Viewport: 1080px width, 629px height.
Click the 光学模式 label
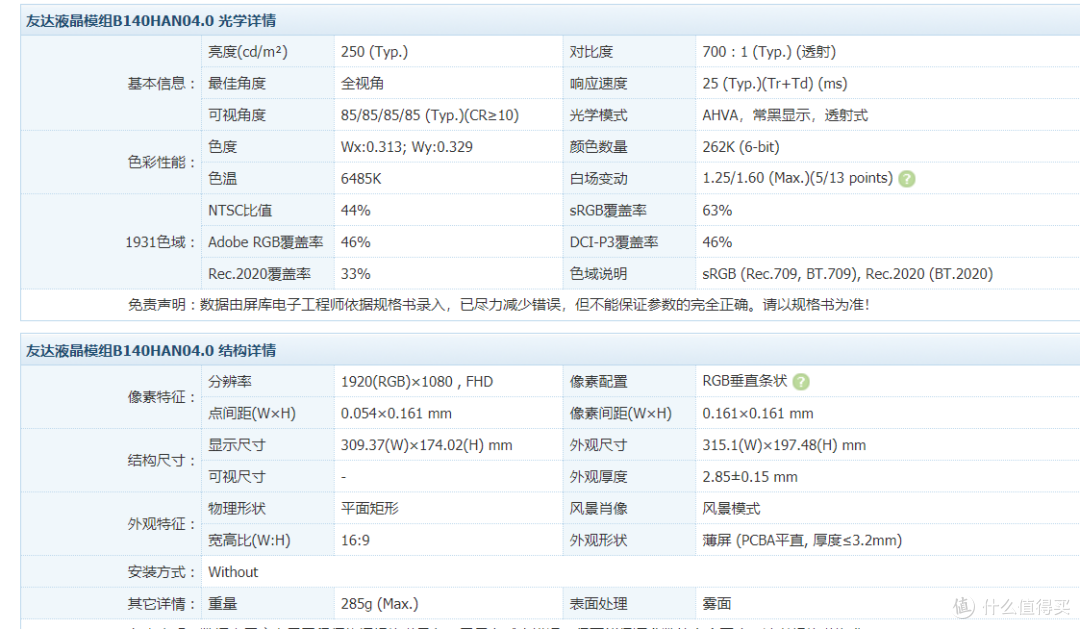pyautogui.click(x=599, y=115)
